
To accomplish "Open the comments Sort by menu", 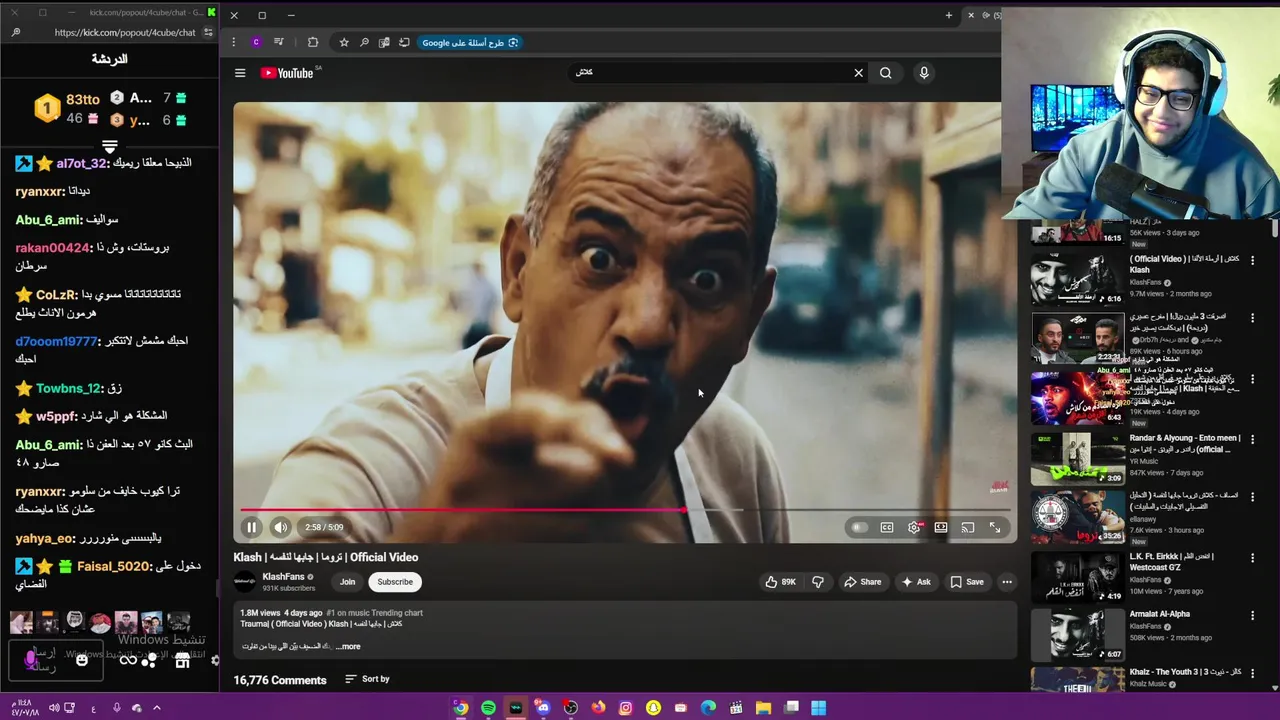I will tap(367, 679).
